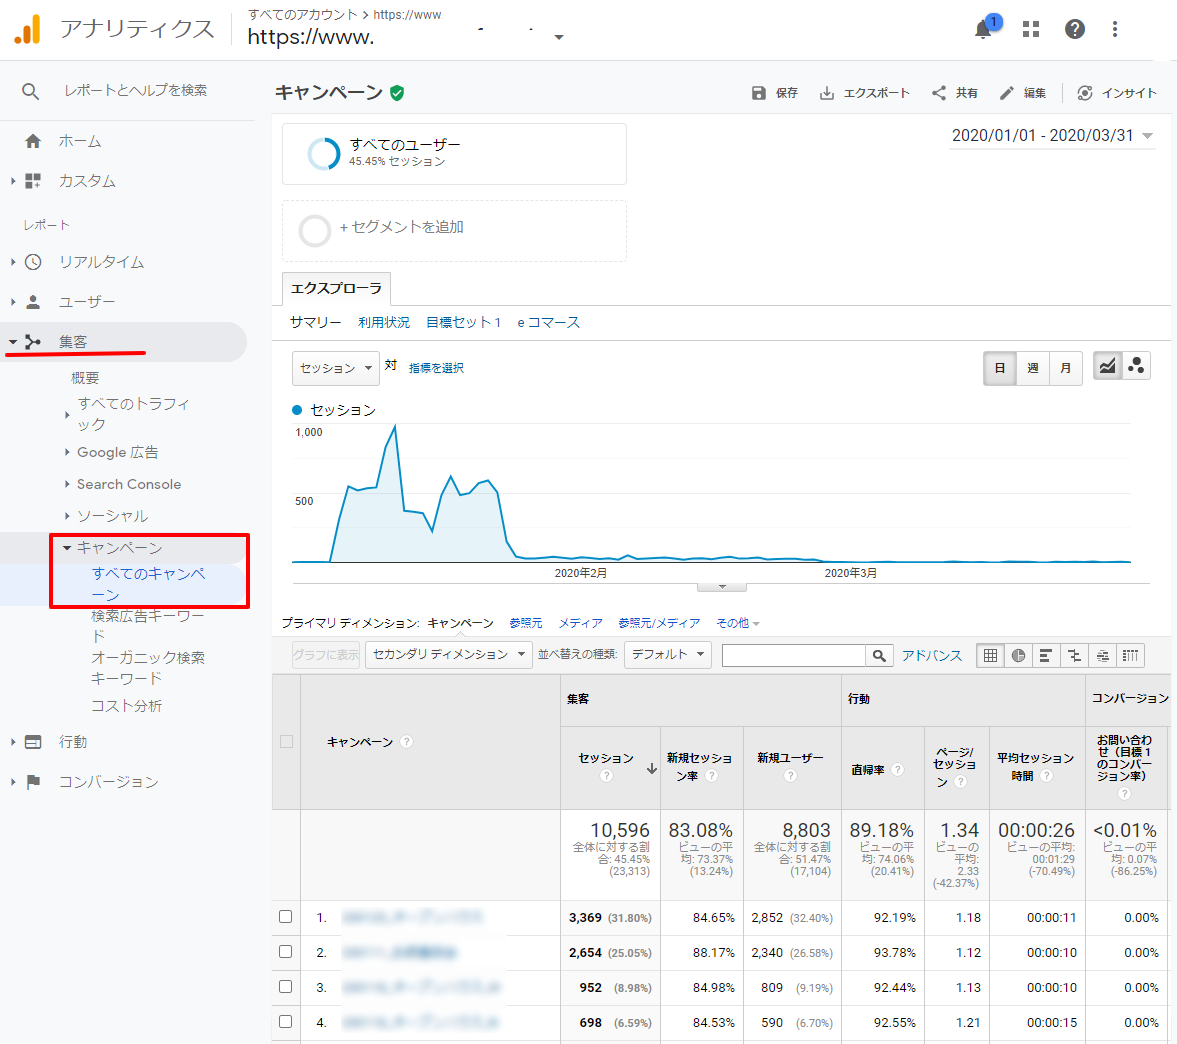
Task: Check the box for campaign row 2
Action: click(285, 952)
